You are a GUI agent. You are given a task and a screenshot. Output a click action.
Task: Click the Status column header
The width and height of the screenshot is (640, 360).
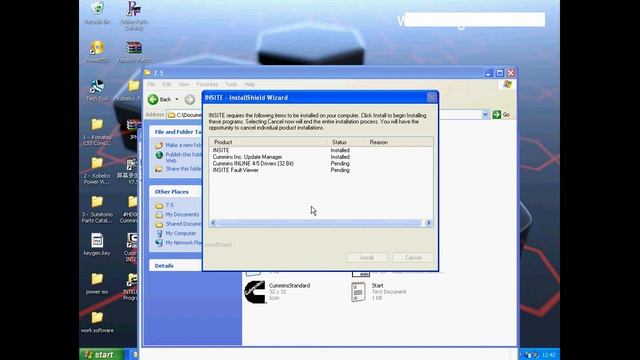point(346,142)
